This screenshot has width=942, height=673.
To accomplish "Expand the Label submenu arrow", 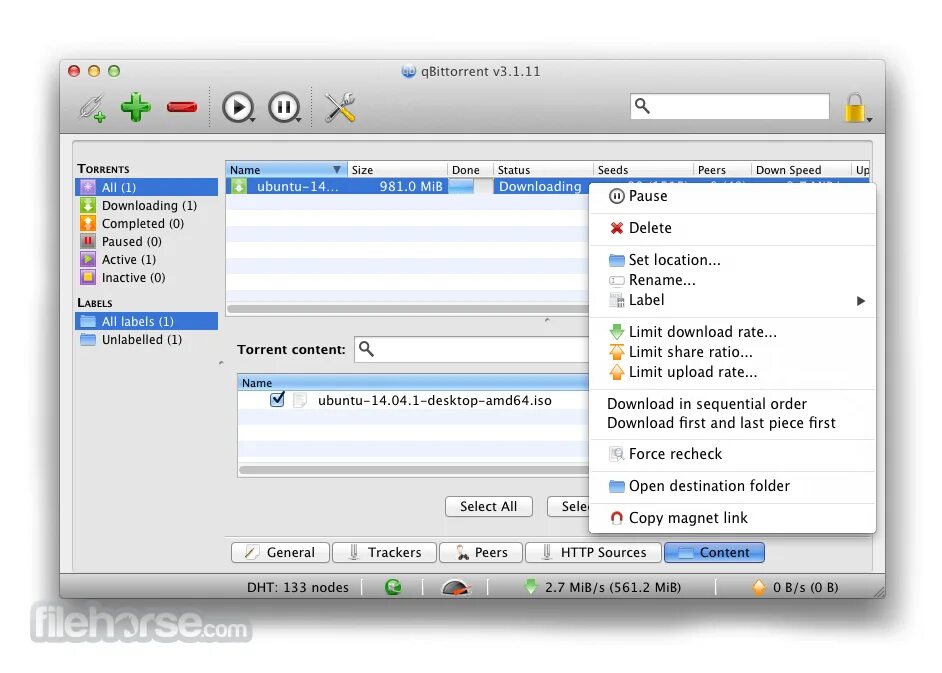I will [x=860, y=300].
